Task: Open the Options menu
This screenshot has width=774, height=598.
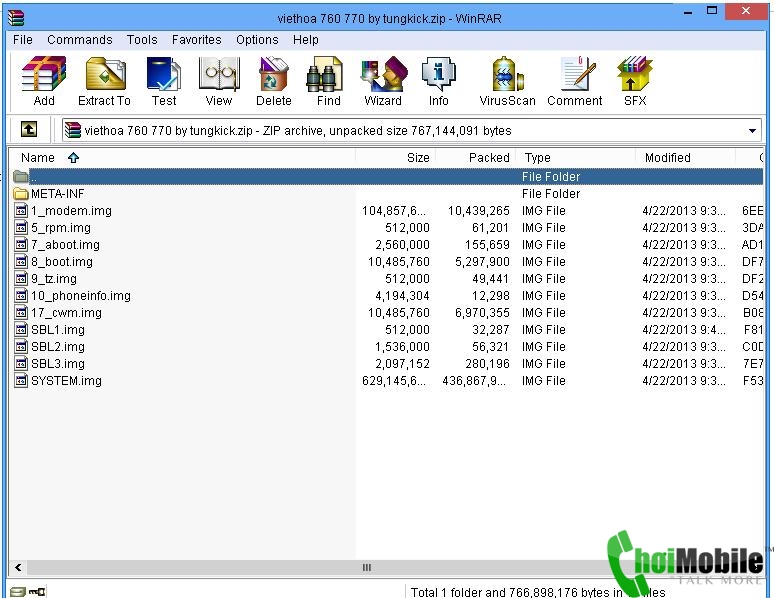Action: [257, 40]
